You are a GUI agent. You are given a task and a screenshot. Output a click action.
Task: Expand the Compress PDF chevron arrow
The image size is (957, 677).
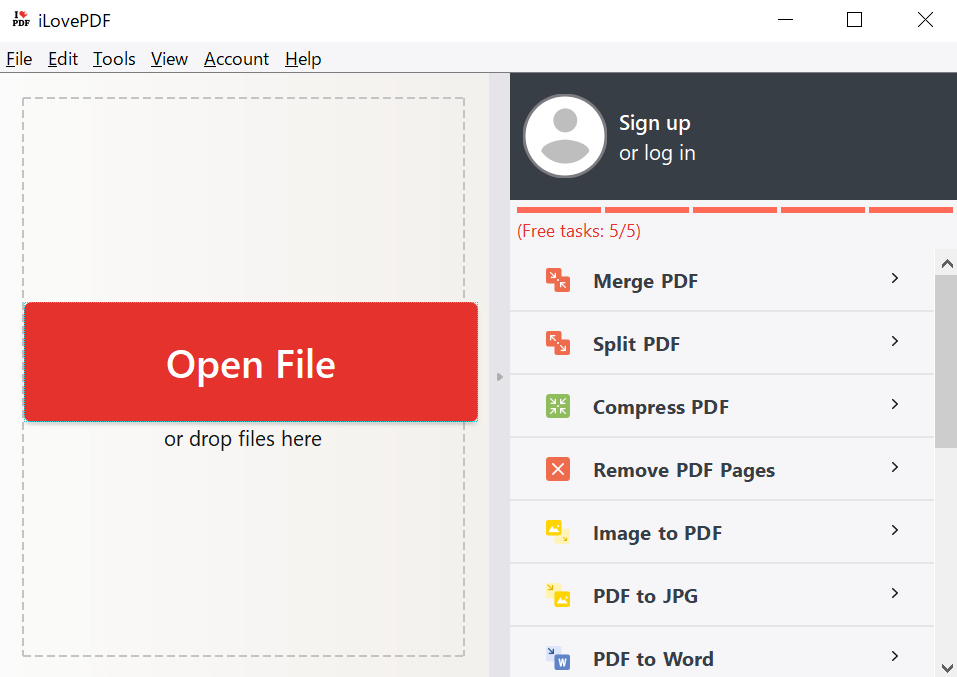pyautogui.click(x=895, y=405)
